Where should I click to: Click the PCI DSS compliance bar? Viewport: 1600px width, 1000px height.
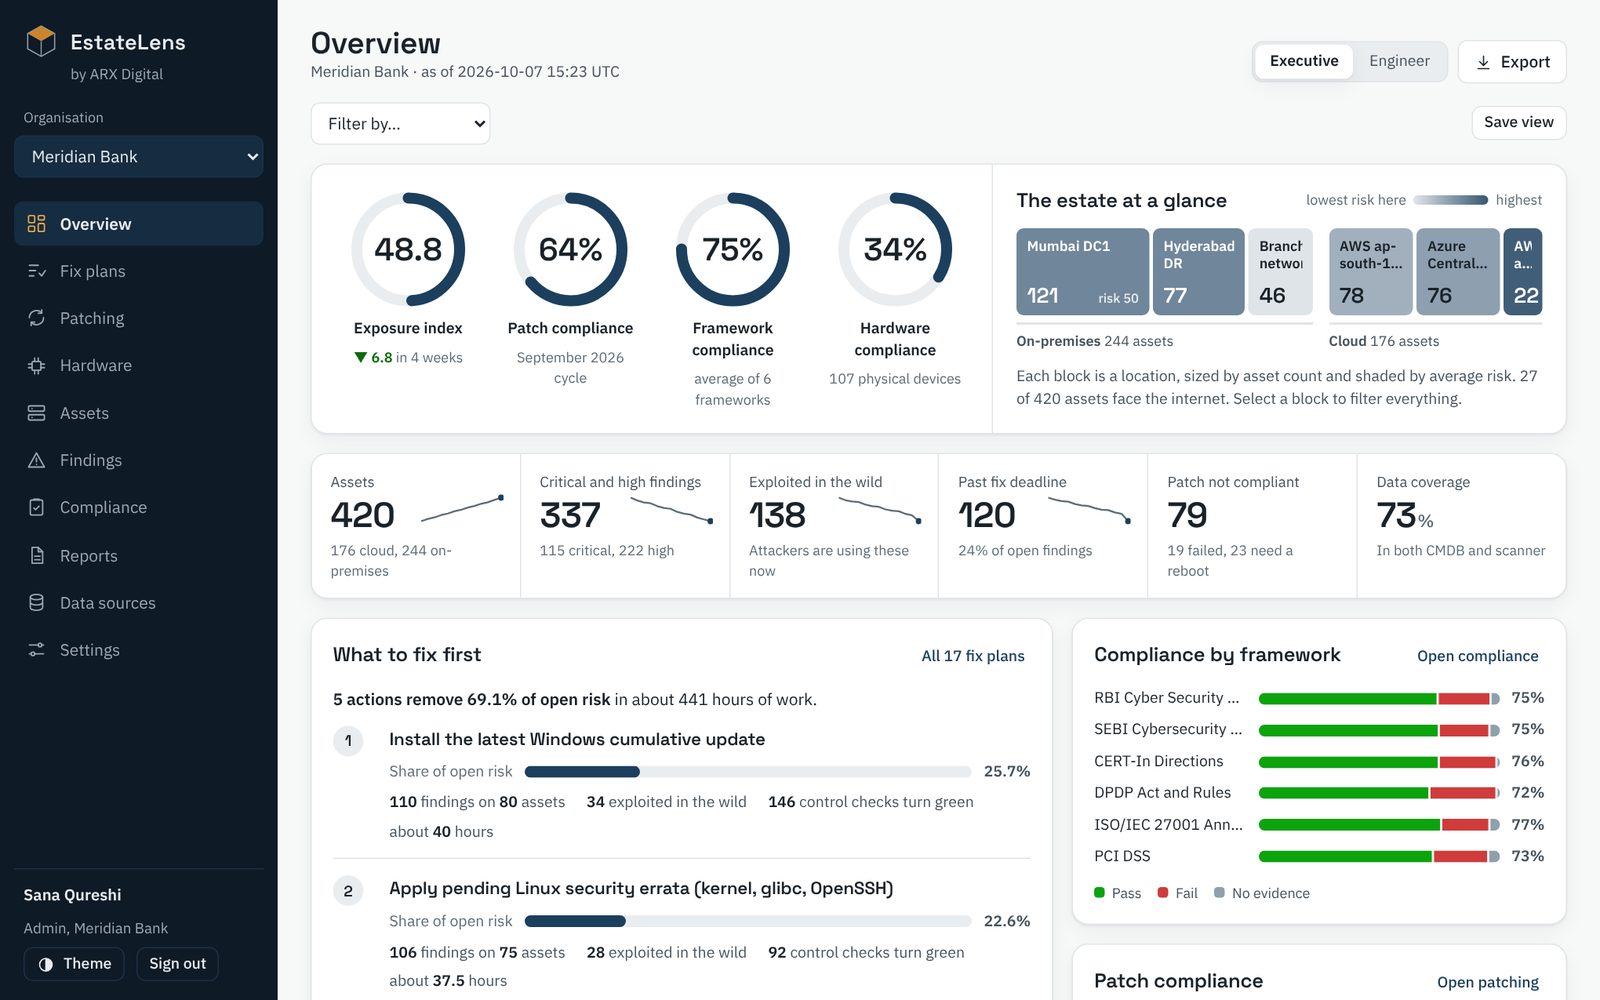tap(1379, 856)
